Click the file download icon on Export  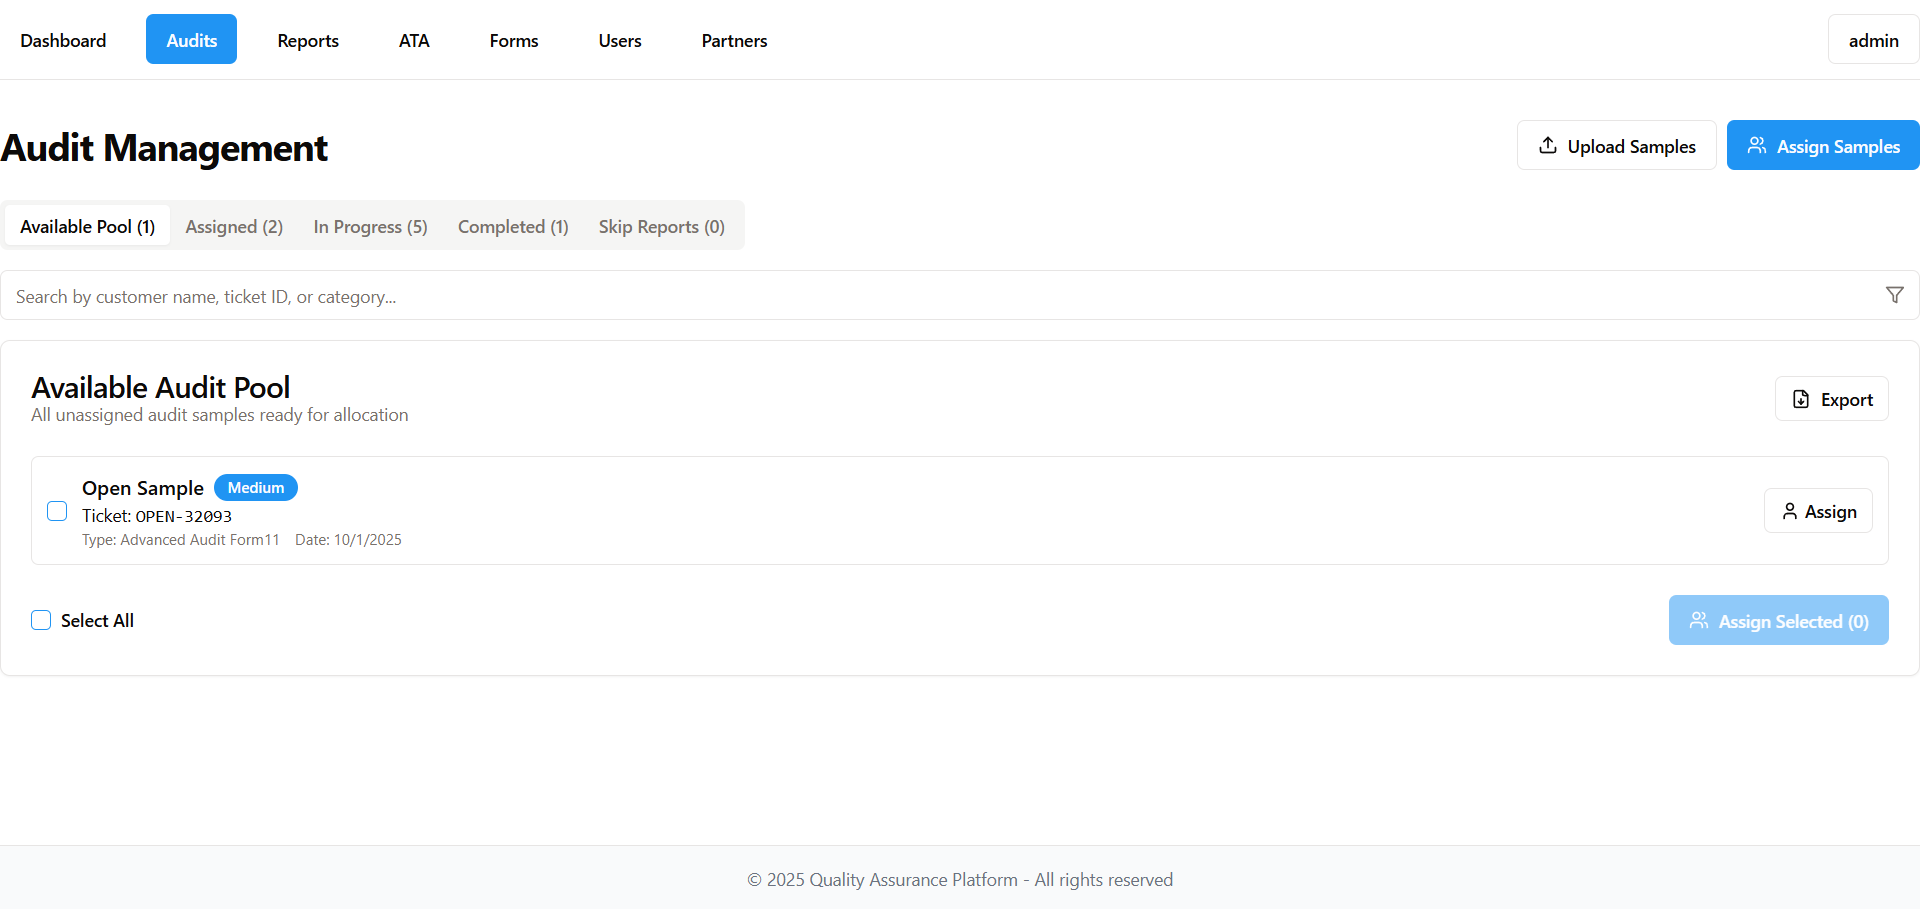coord(1800,399)
